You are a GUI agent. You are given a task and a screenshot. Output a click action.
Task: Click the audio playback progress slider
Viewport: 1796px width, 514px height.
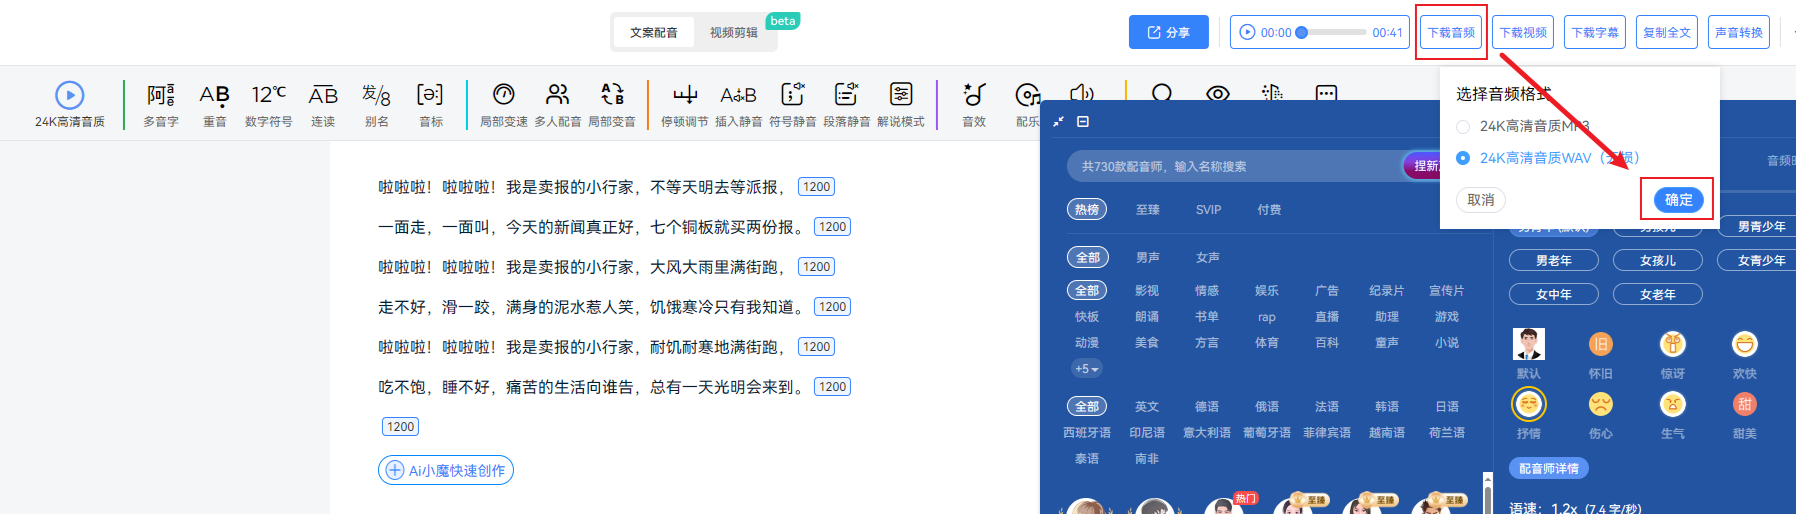pos(1334,33)
